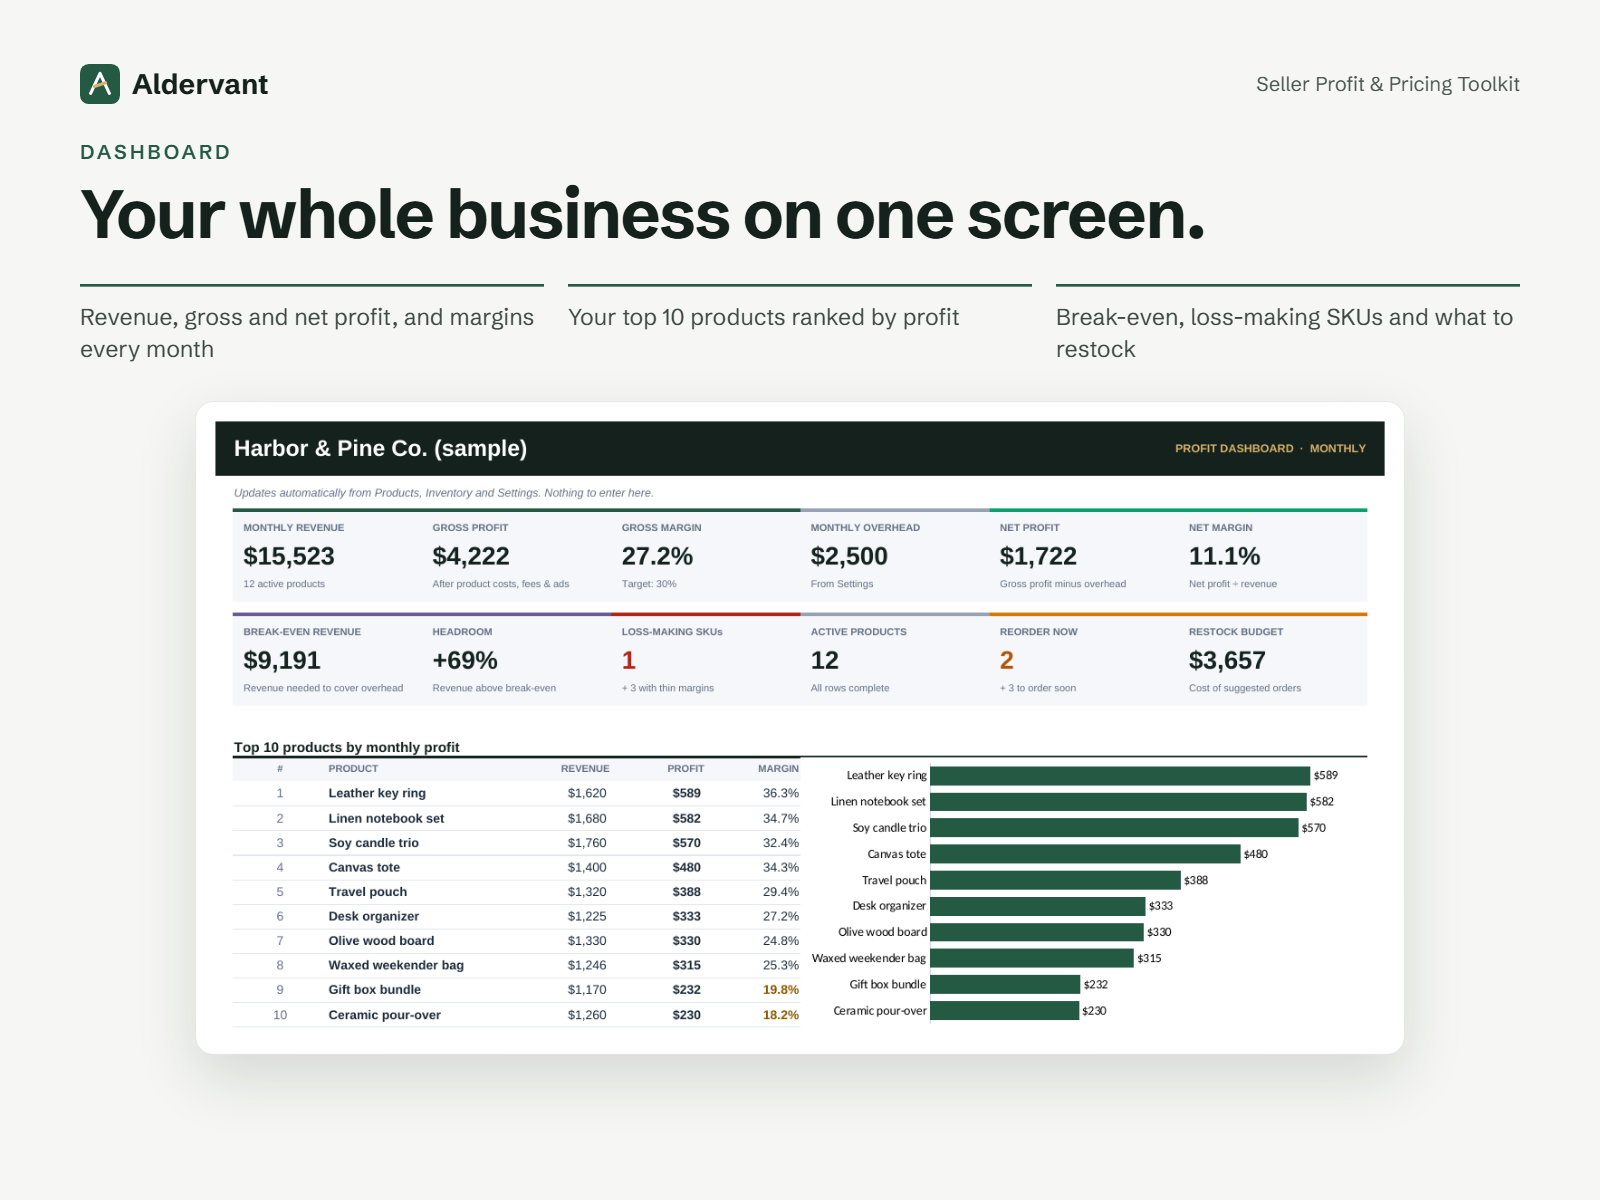Select the Restock Budget value $3,657
The width and height of the screenshot is (1600, 1200).
click(x=1227, y=660)
